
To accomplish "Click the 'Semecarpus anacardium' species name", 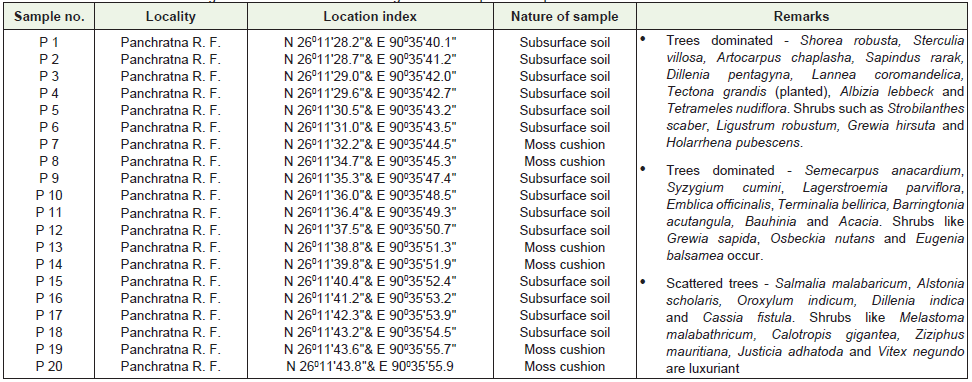I will (x=885, y=171).
